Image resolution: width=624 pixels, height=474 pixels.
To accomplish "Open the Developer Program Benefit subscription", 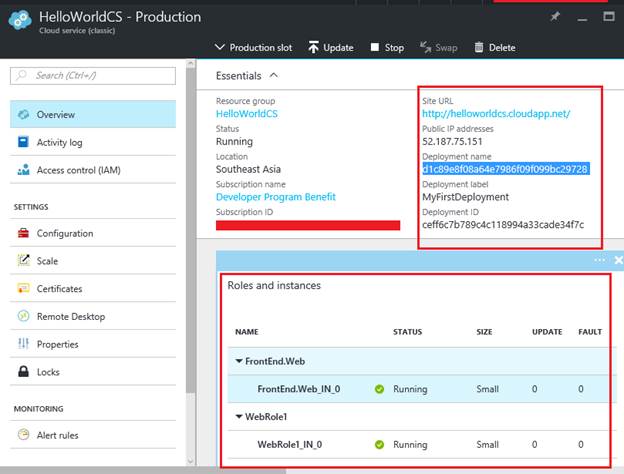I will click(x=276, y=197).
